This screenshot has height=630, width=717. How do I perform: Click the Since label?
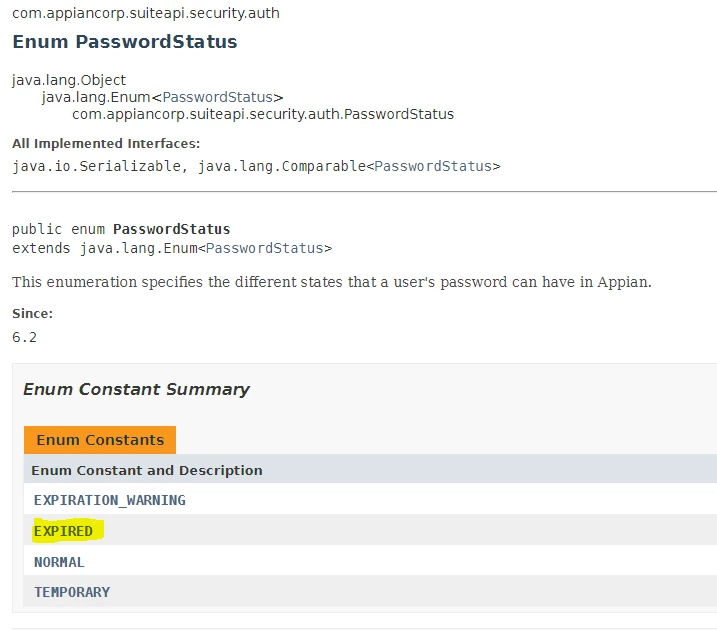coord(32,314)
